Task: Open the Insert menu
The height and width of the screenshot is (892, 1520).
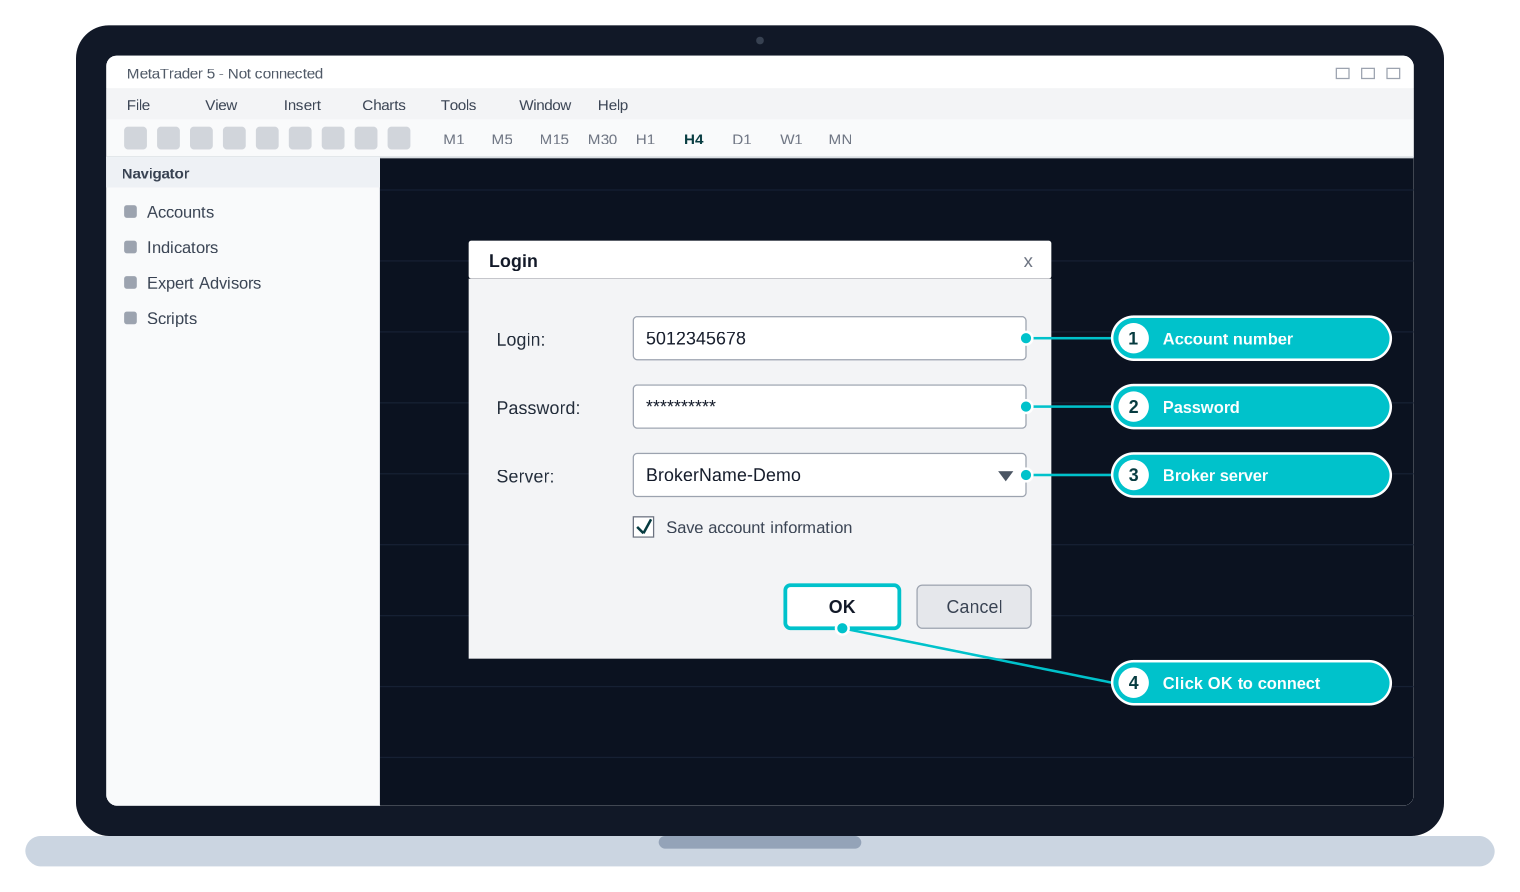Action: pyautogui.click(x=302, y=105)
